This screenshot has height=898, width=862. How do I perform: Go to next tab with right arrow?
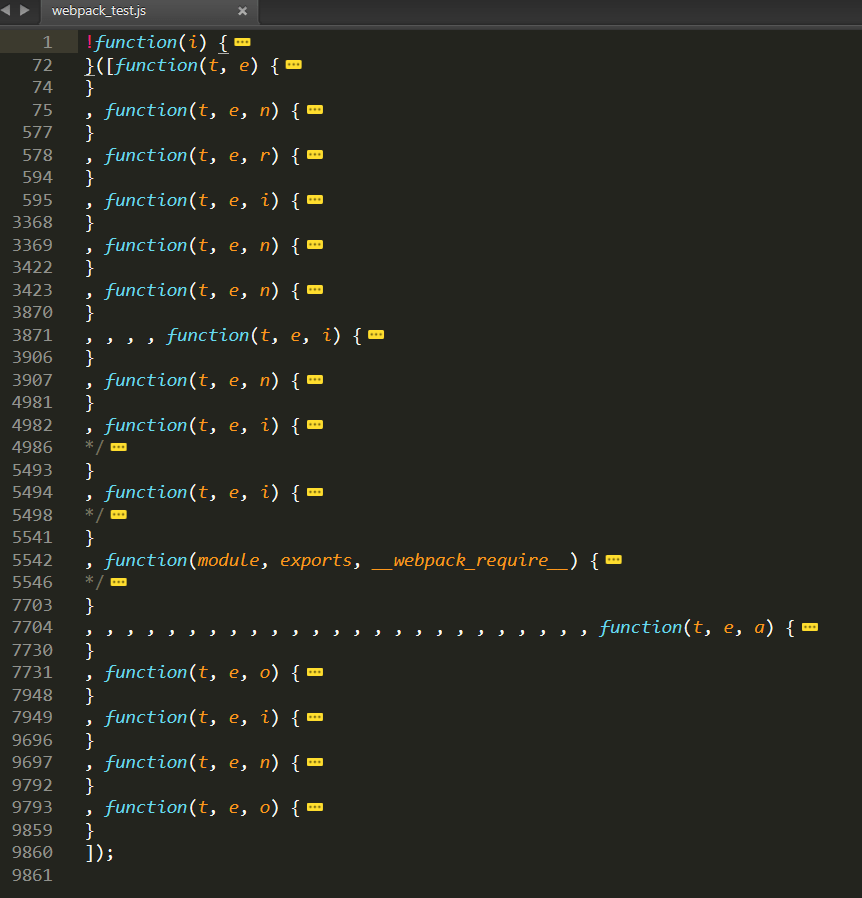24,10
